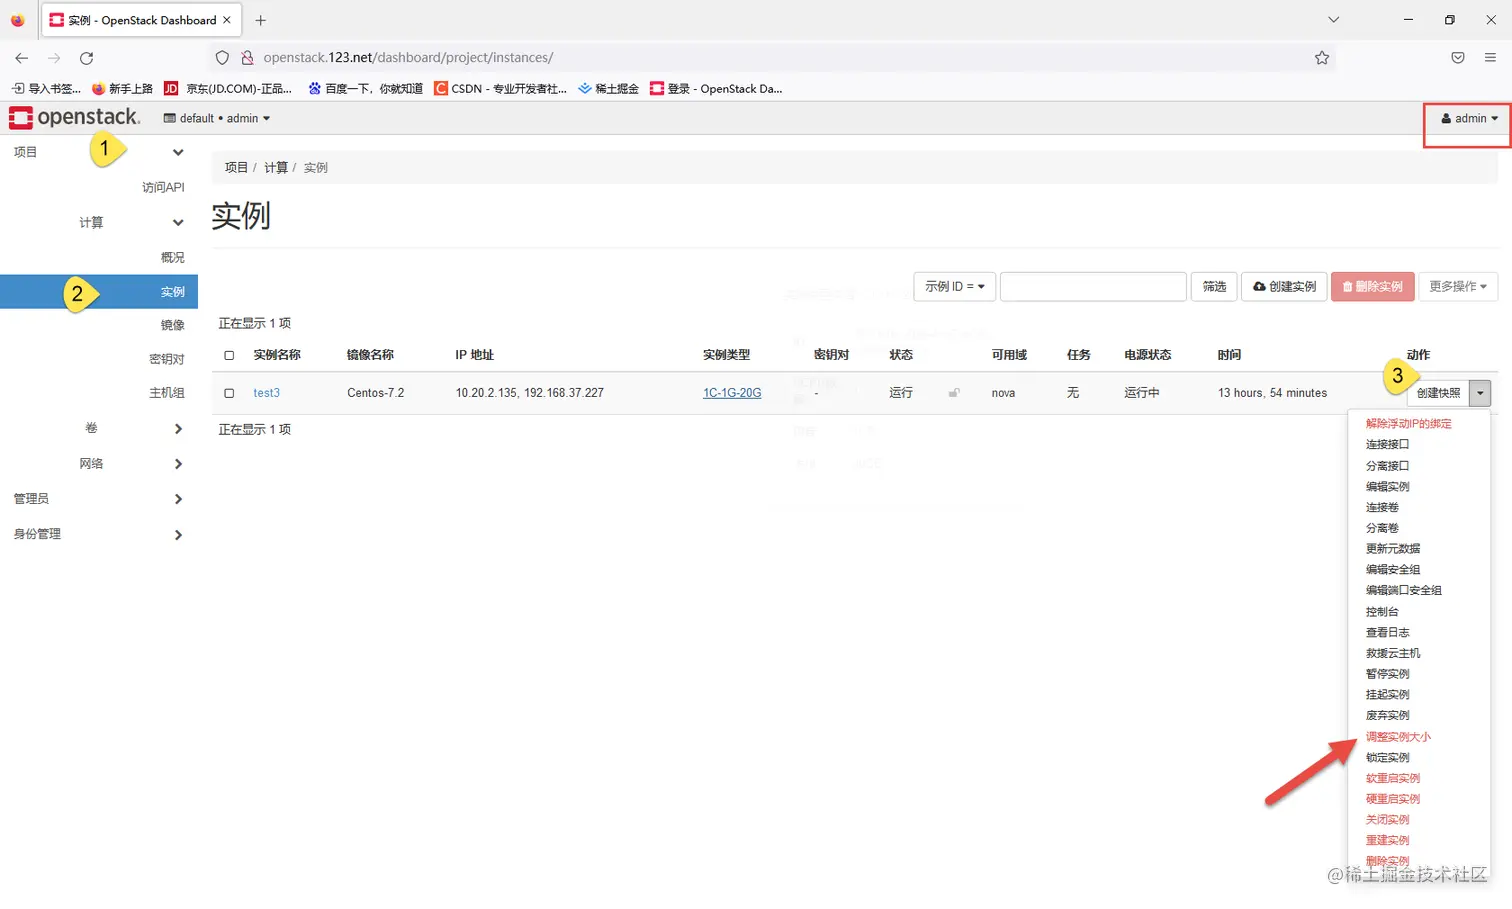
Task: Open the Firefox application menu
Action: coord(1490,58)
